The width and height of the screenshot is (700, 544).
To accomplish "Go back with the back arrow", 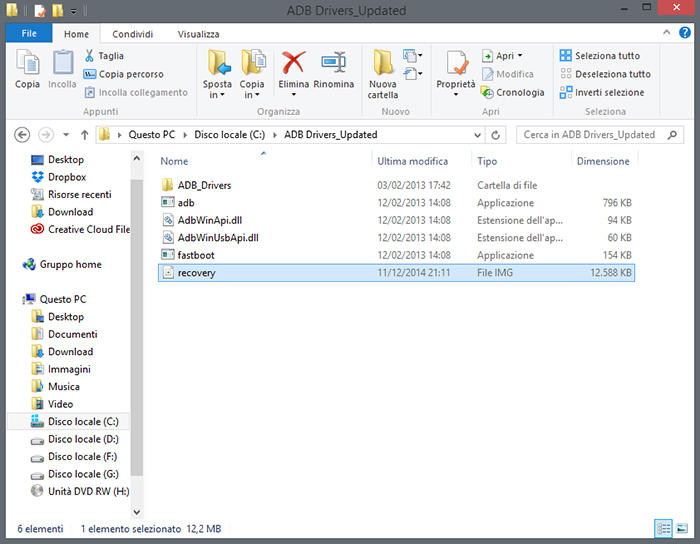I will [x=22, y=135].
